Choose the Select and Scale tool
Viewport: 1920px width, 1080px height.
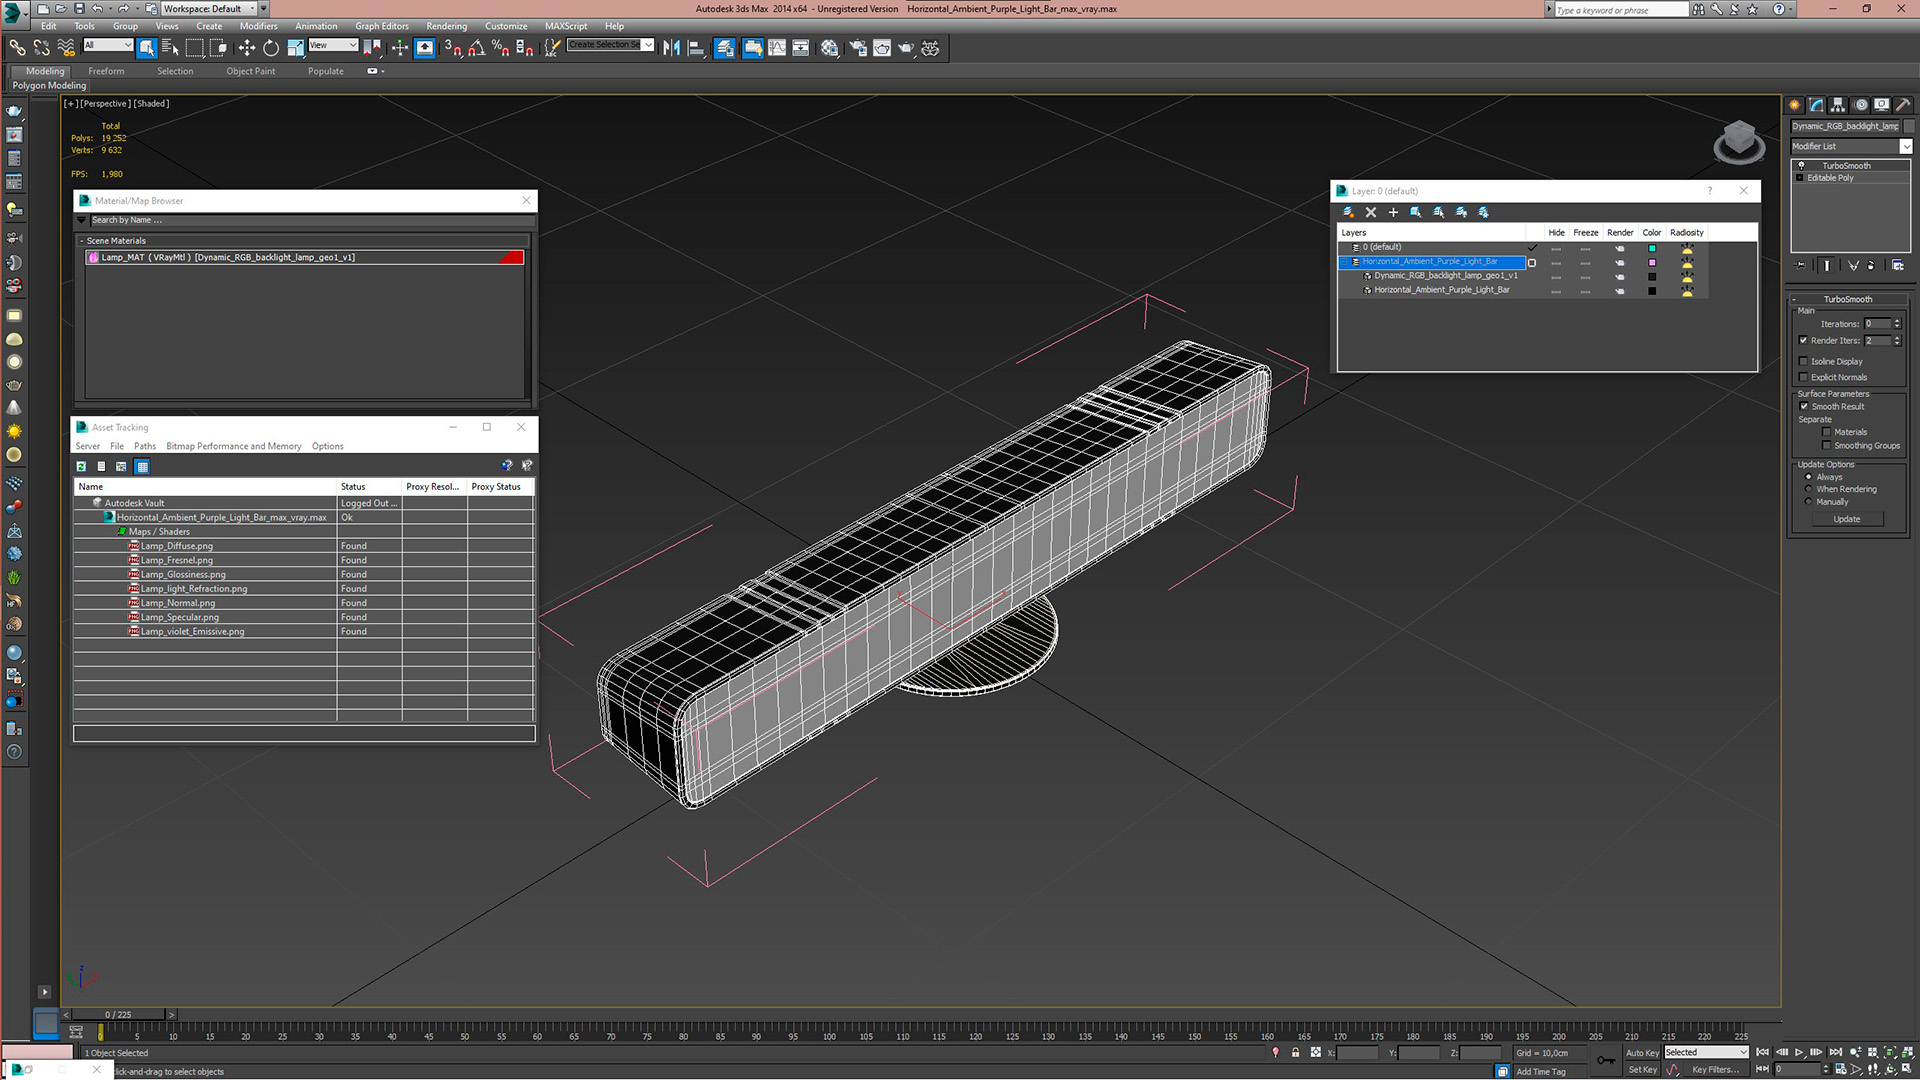tap(295, 47)
